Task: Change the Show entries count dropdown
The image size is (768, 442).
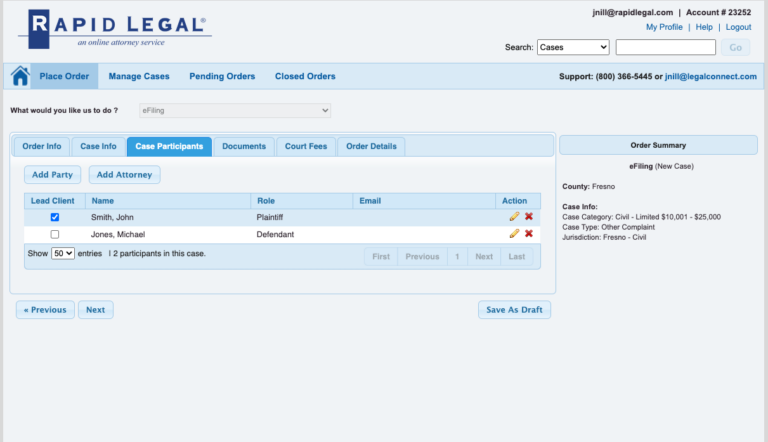Action: coord(63,253)
